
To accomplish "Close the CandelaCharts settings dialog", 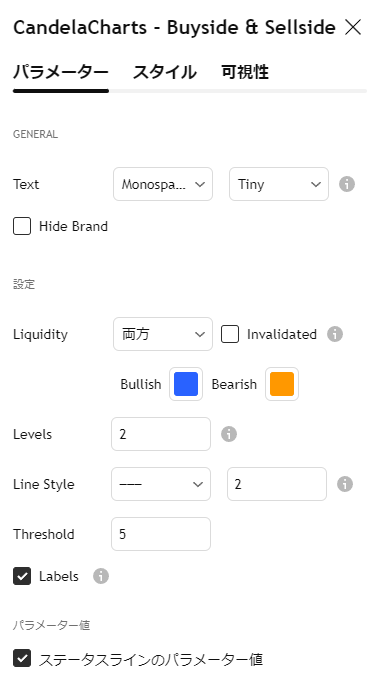I will tap(352, 27).
